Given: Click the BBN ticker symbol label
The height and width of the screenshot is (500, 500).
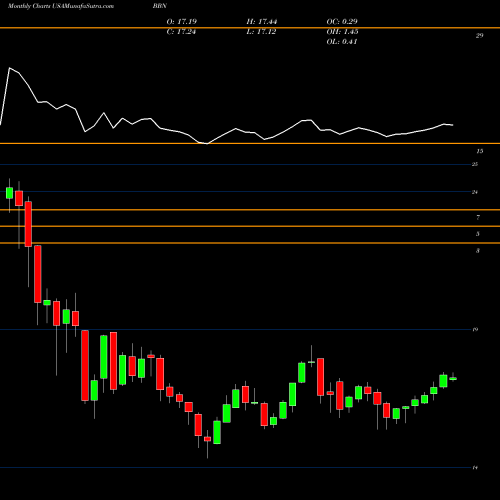Looking at the screenshot, I should [160, 6].
